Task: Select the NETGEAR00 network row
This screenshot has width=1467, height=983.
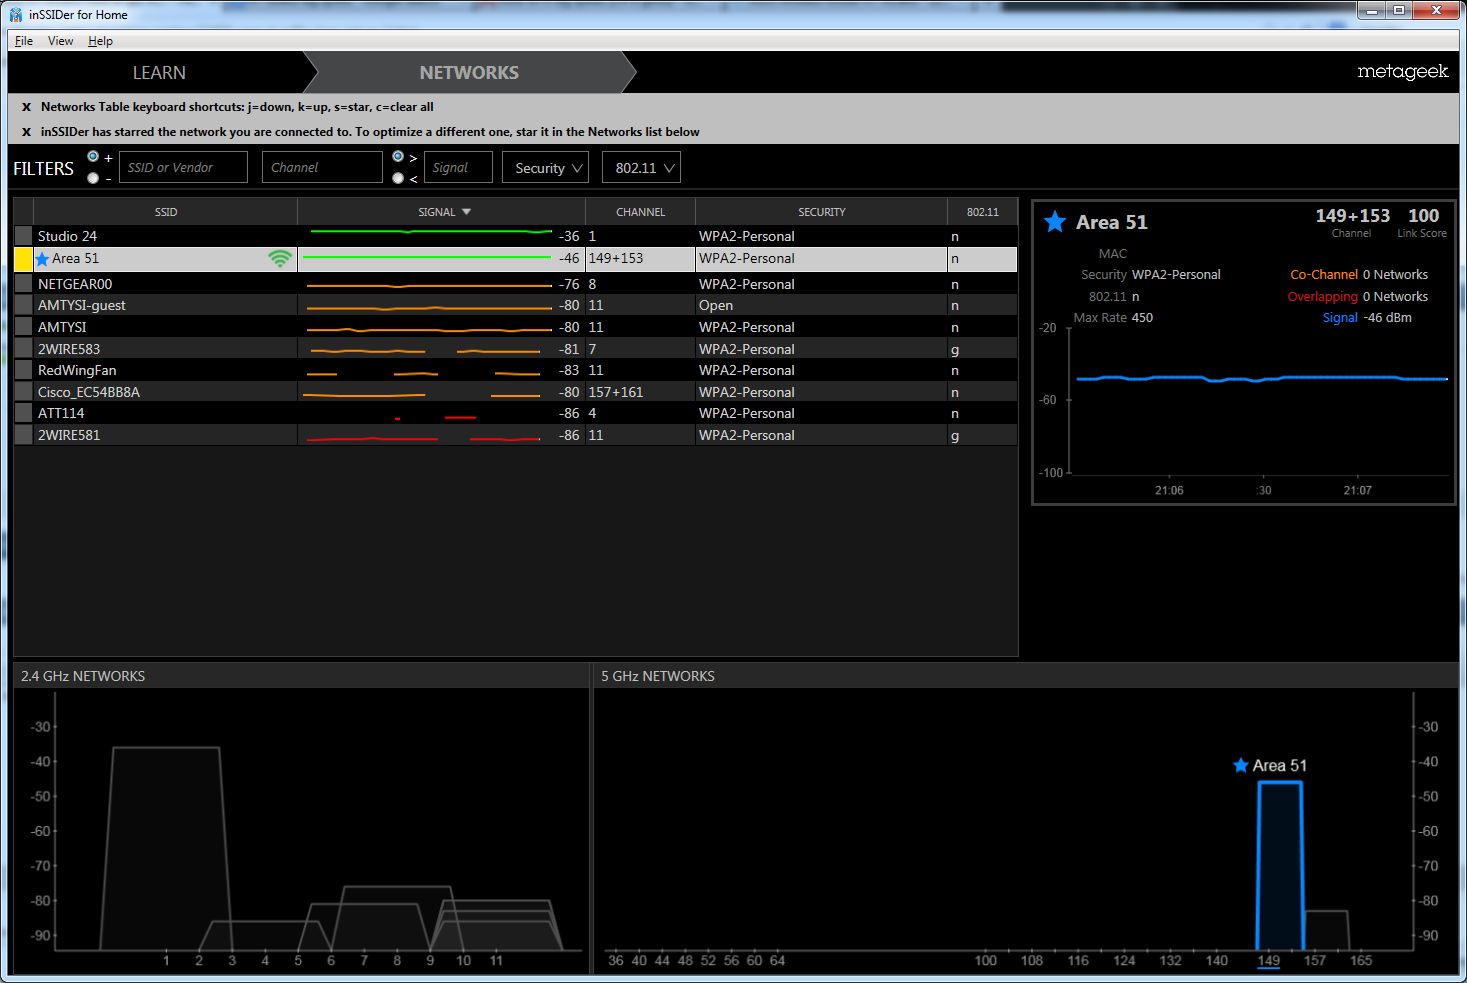Action: [516, 284]
